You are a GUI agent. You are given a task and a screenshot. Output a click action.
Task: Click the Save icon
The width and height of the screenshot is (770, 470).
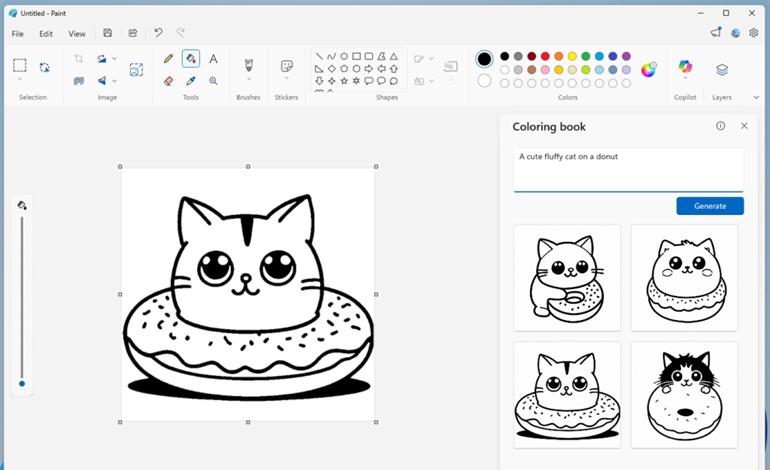point(108,33)
